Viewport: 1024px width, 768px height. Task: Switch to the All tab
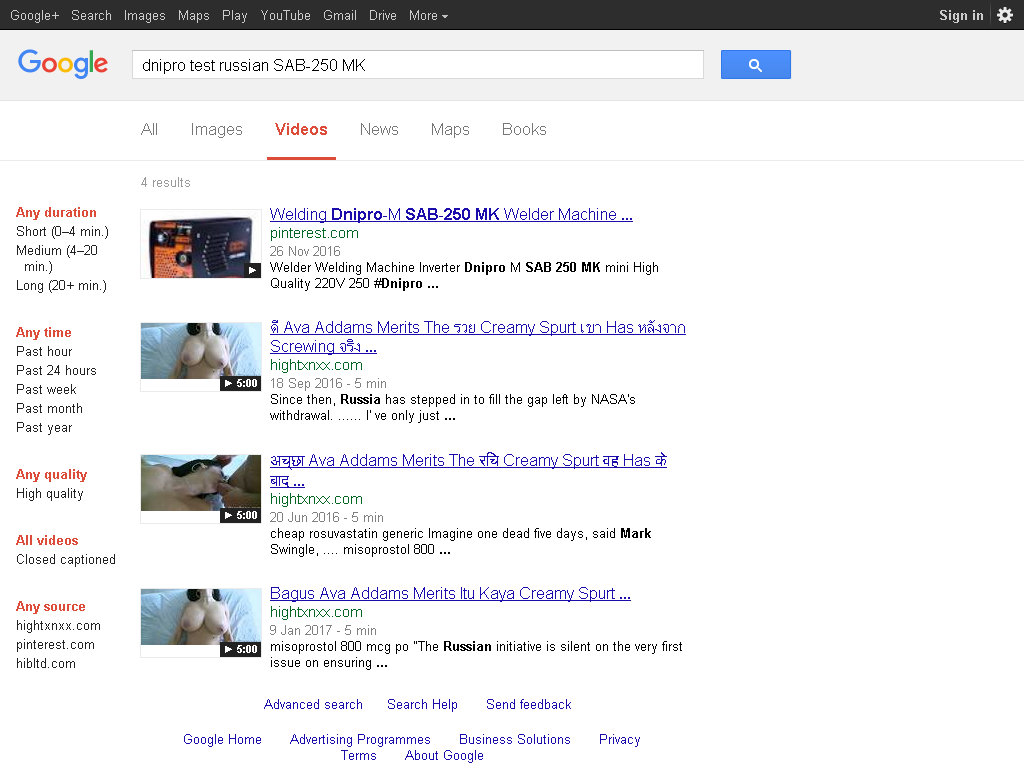[x=150, y=129]
